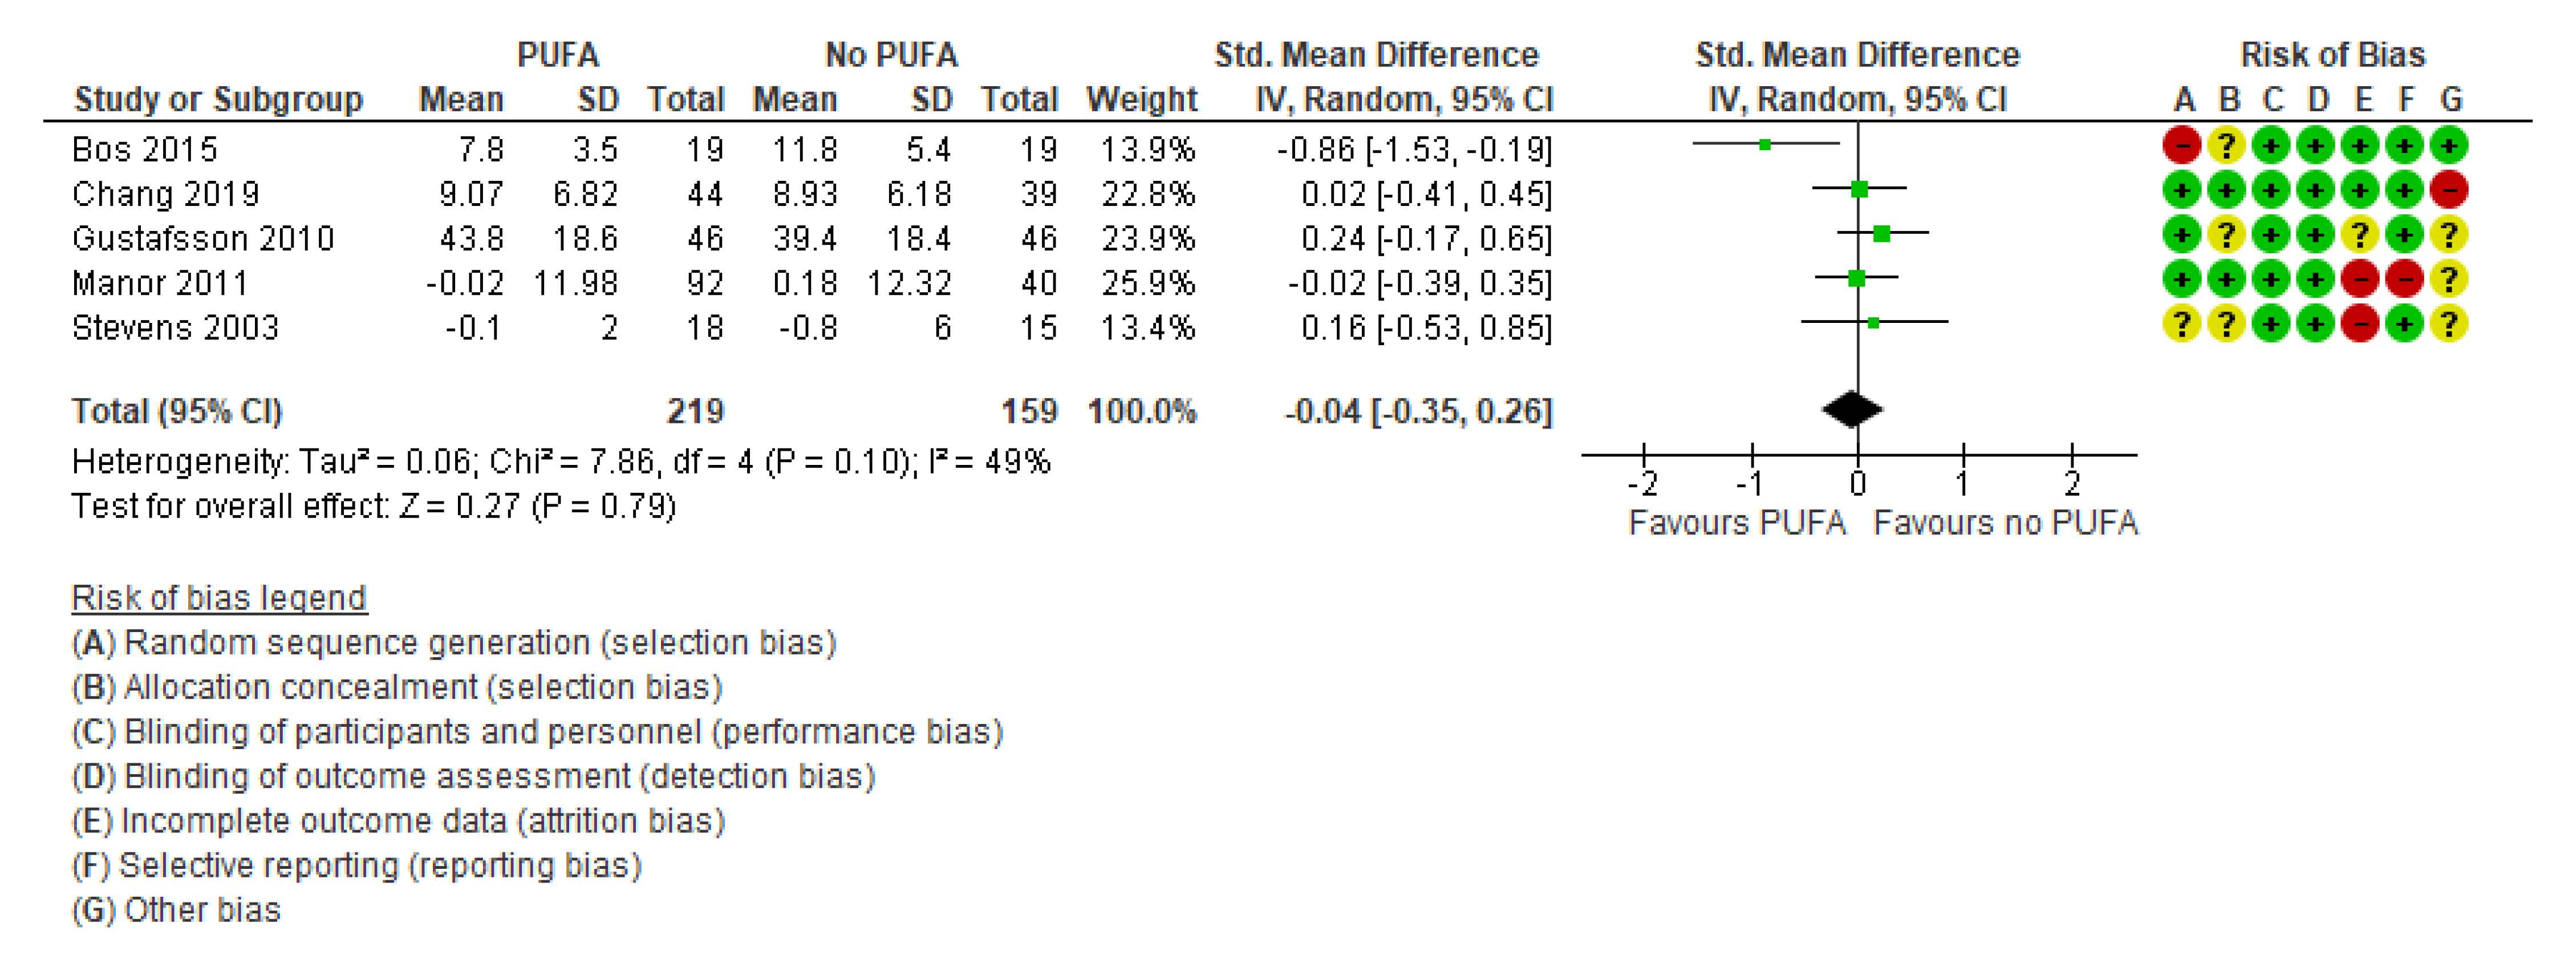Click Bos 2015's yellow question mark circle
The image size is (2576, 959).
(2226, 146)
